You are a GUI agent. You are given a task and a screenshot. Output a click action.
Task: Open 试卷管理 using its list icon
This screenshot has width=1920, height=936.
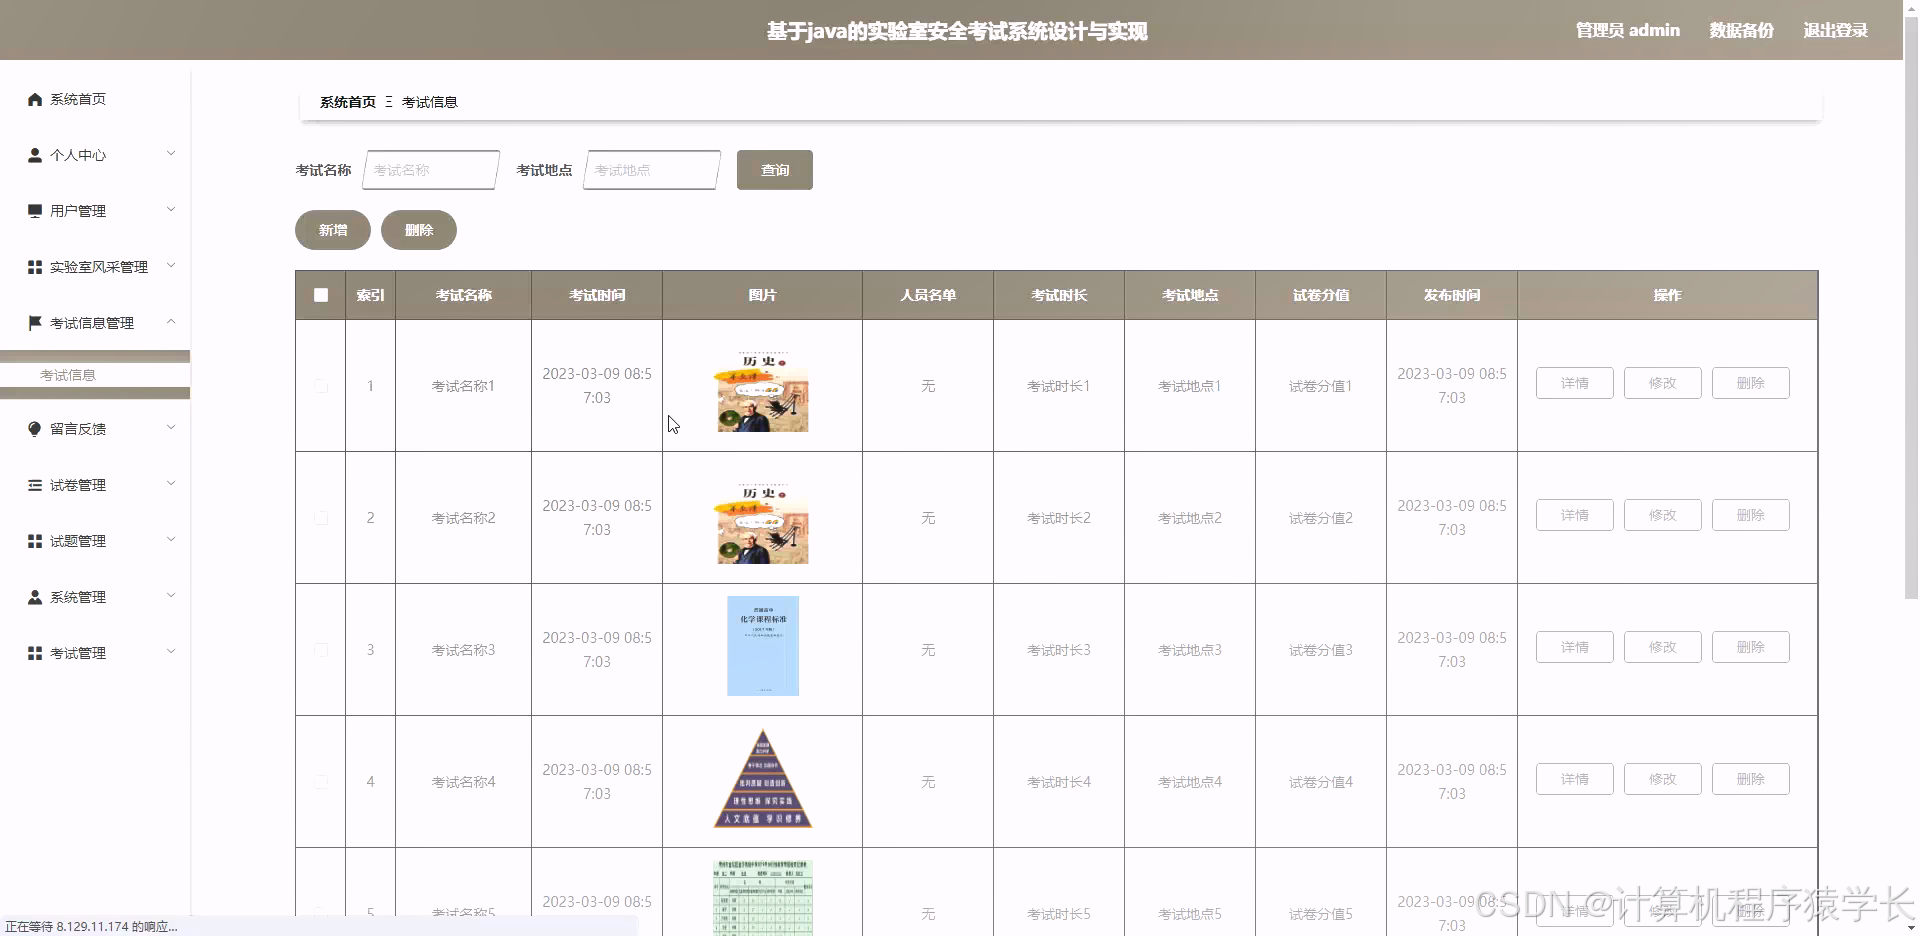[x=34, y=484]
